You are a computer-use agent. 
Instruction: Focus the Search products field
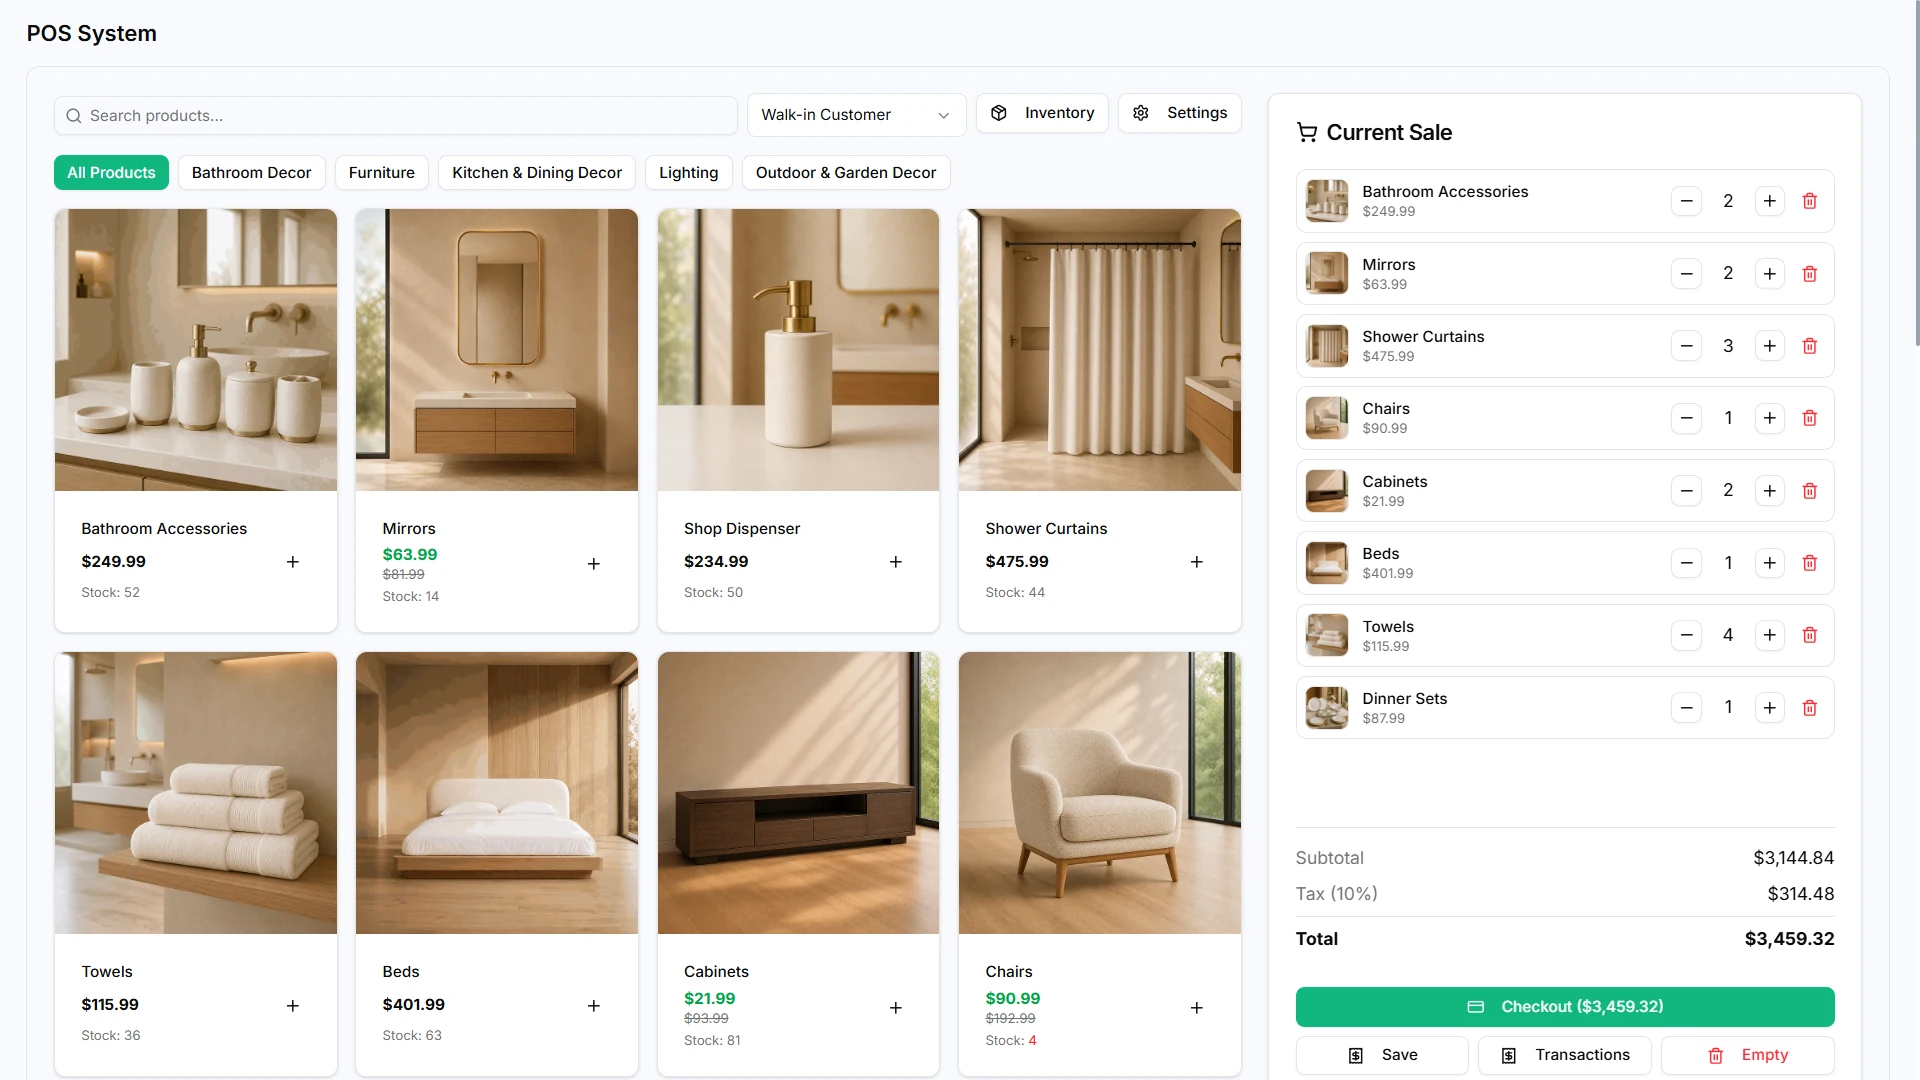click(396, 116)
